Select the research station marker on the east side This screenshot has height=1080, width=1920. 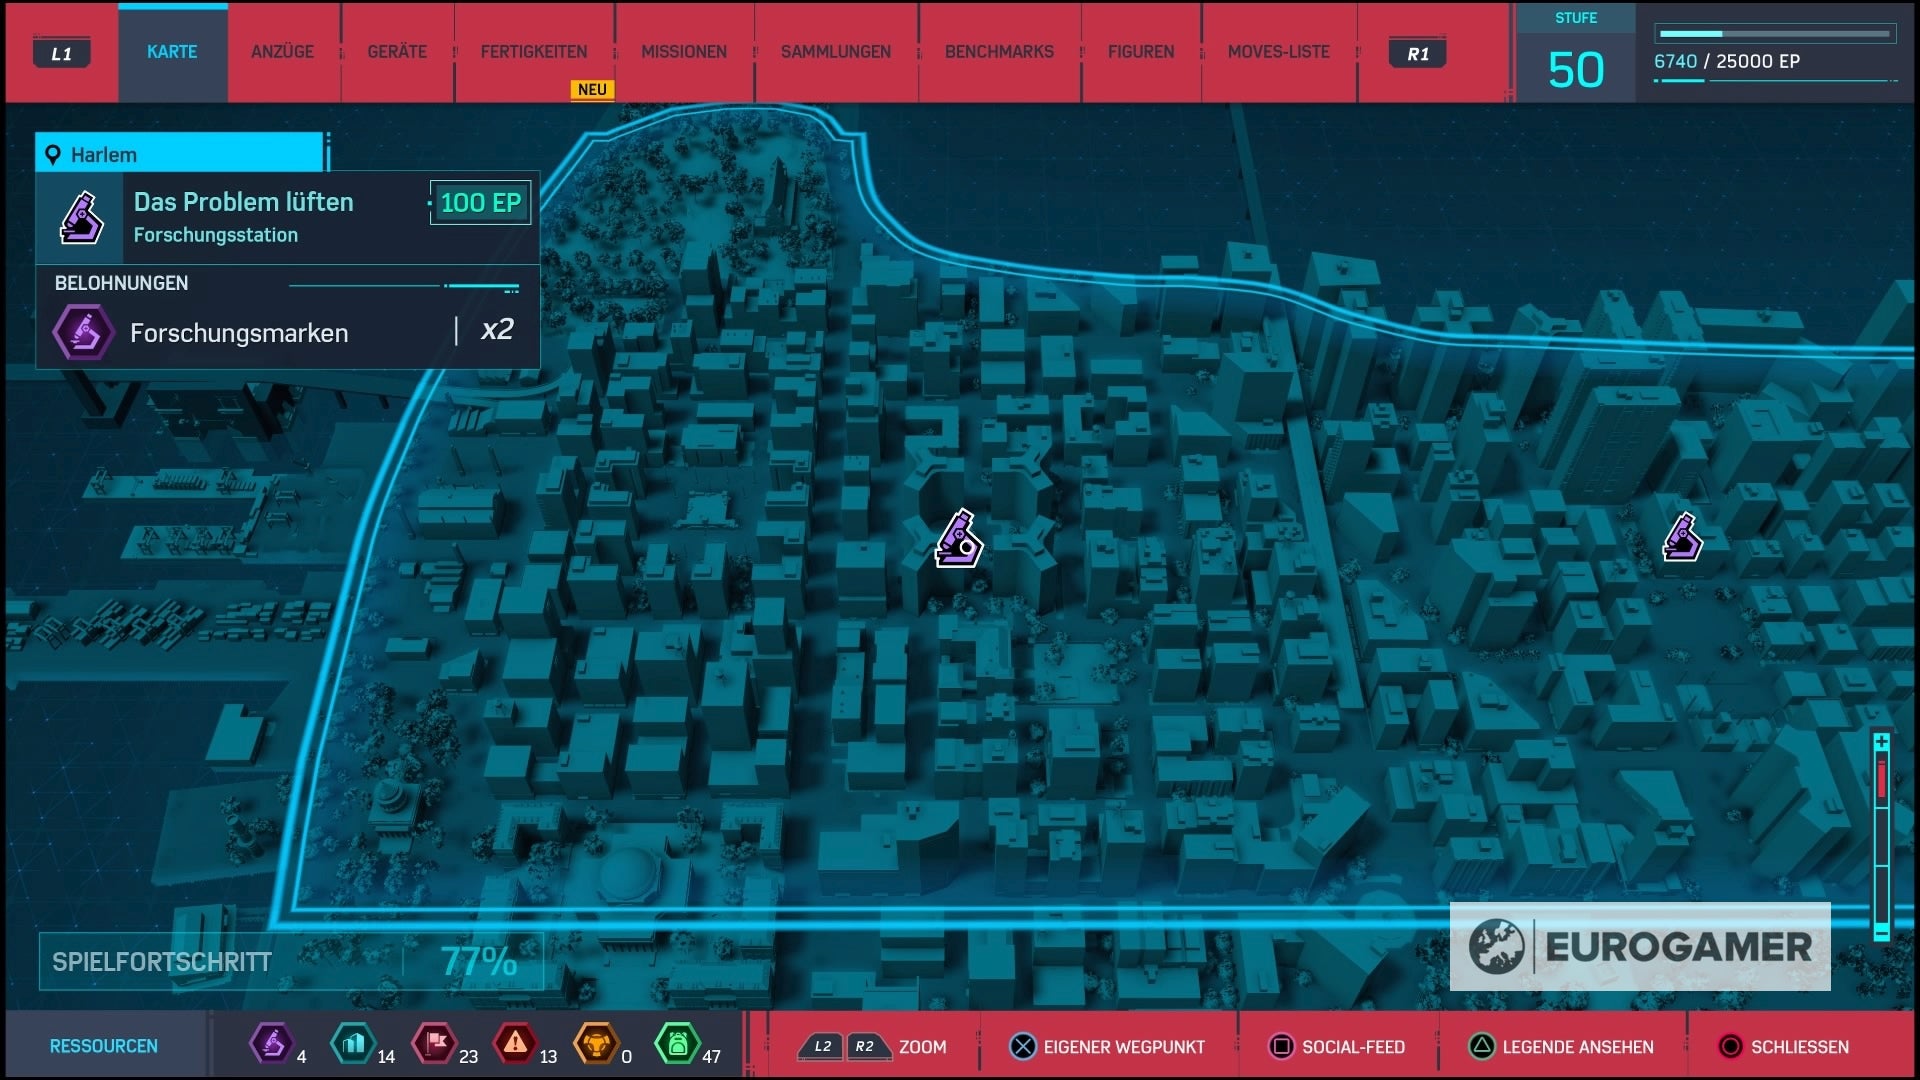tap(1682, 537)
